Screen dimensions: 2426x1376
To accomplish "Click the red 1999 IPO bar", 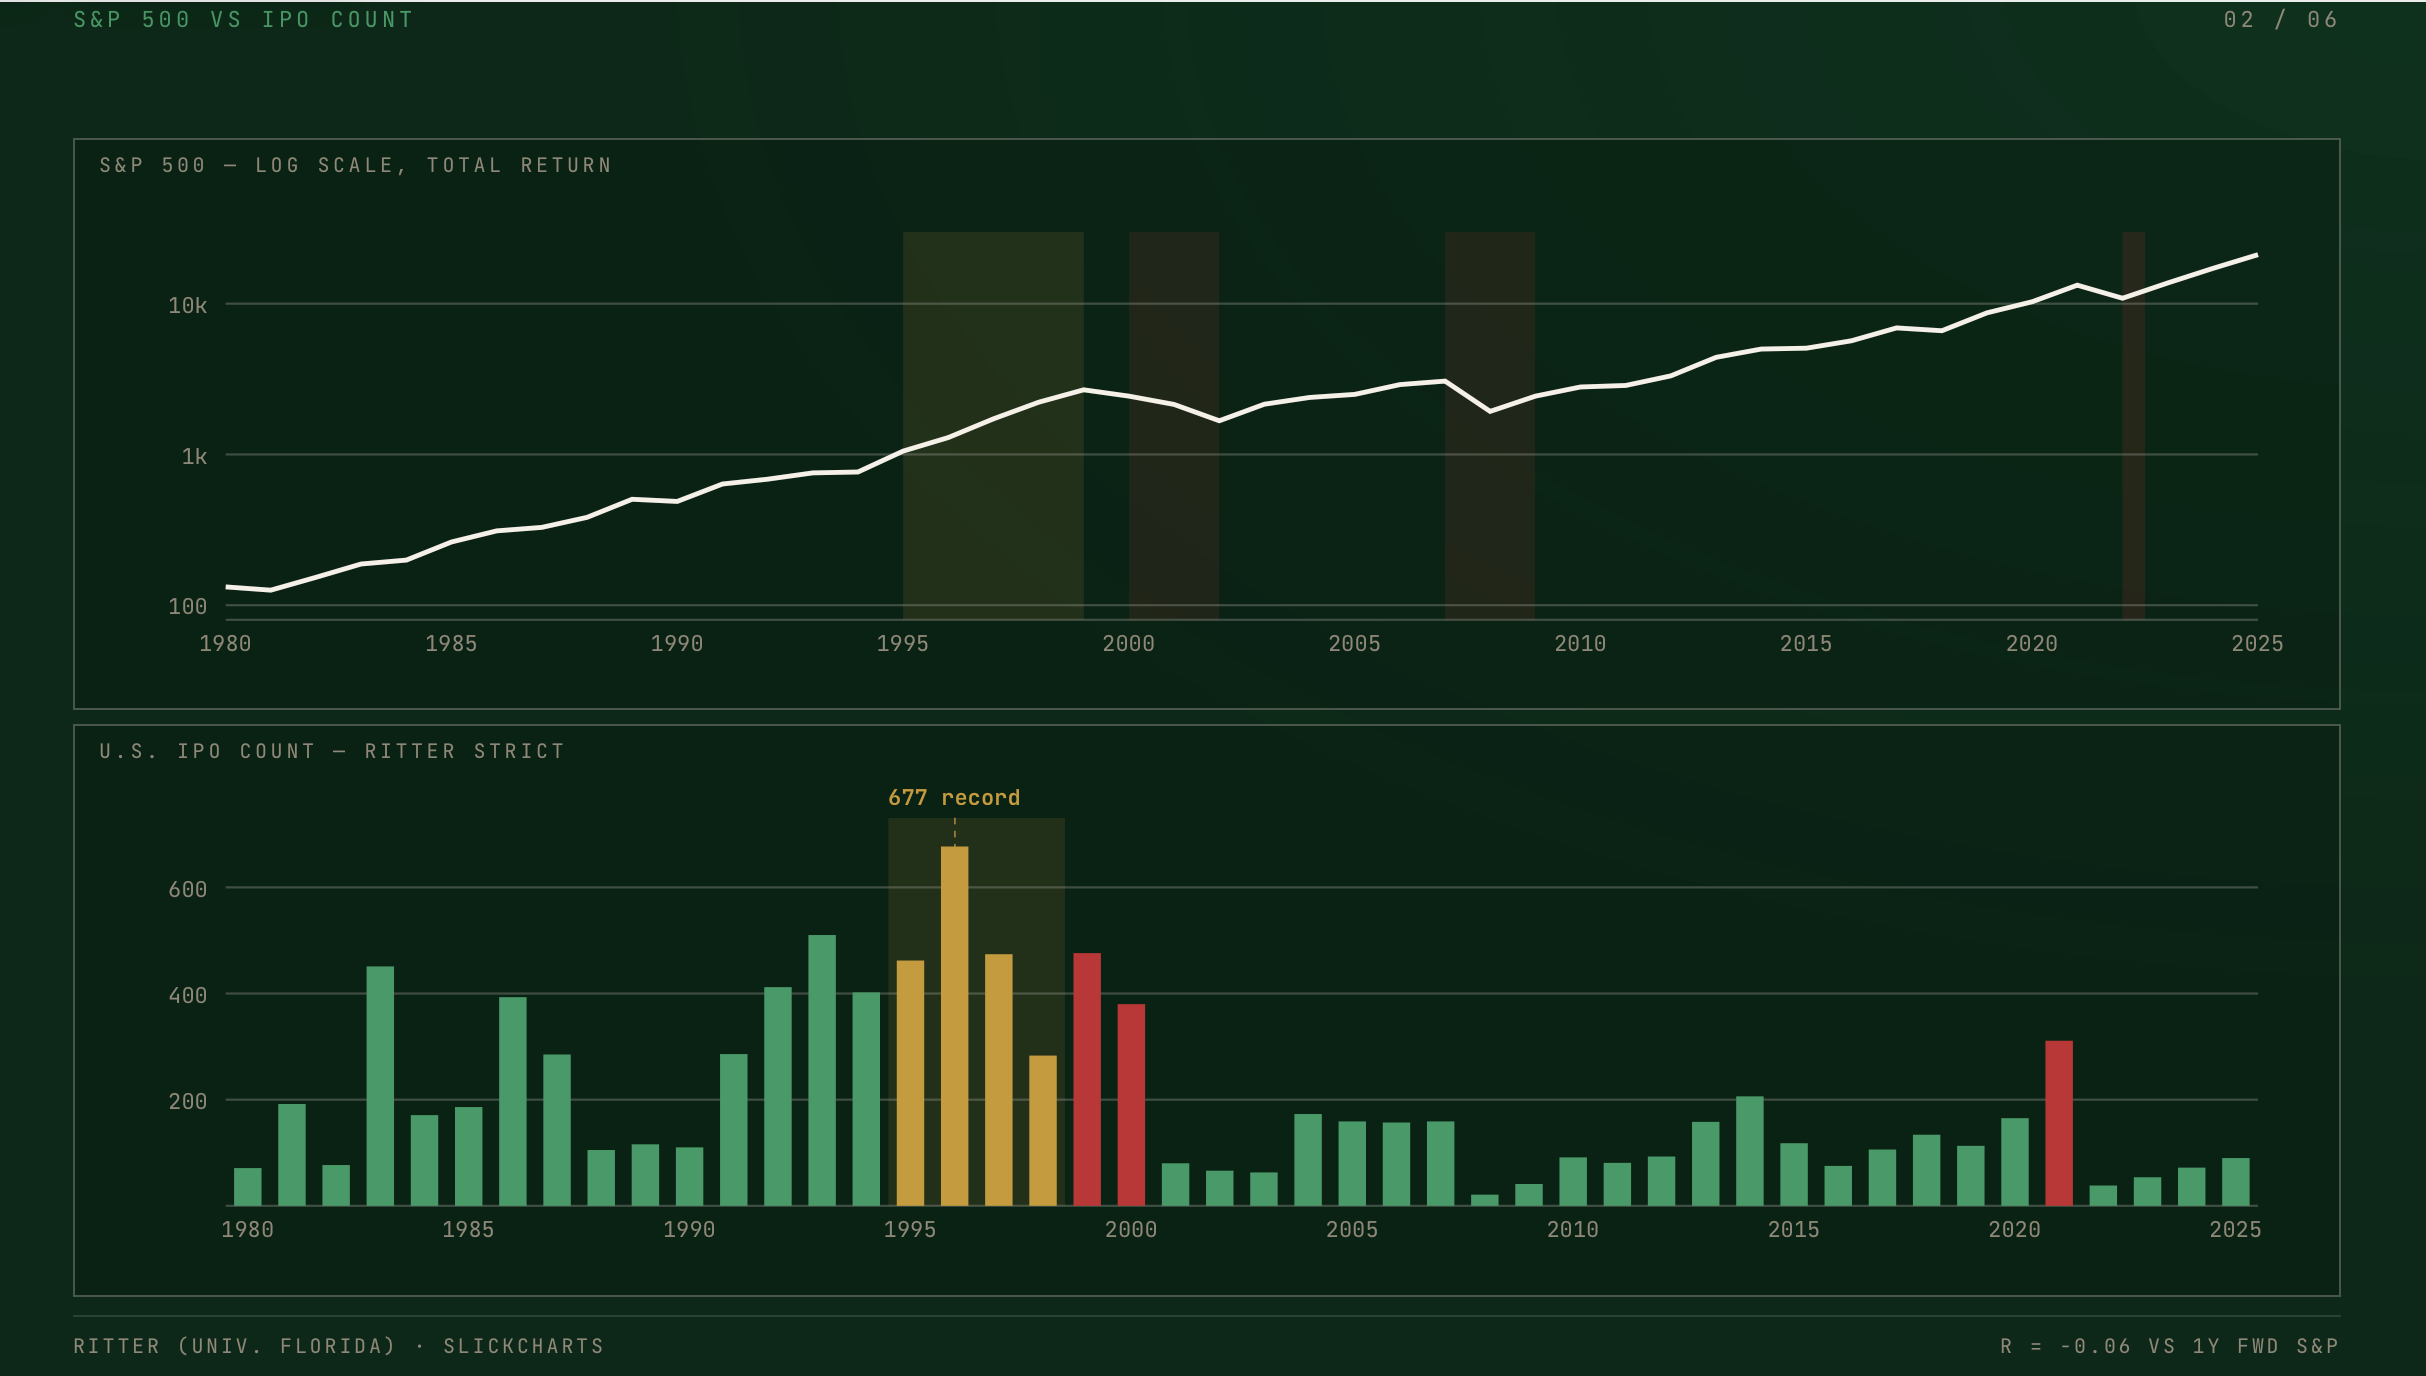I will tap(1087, 1079).
